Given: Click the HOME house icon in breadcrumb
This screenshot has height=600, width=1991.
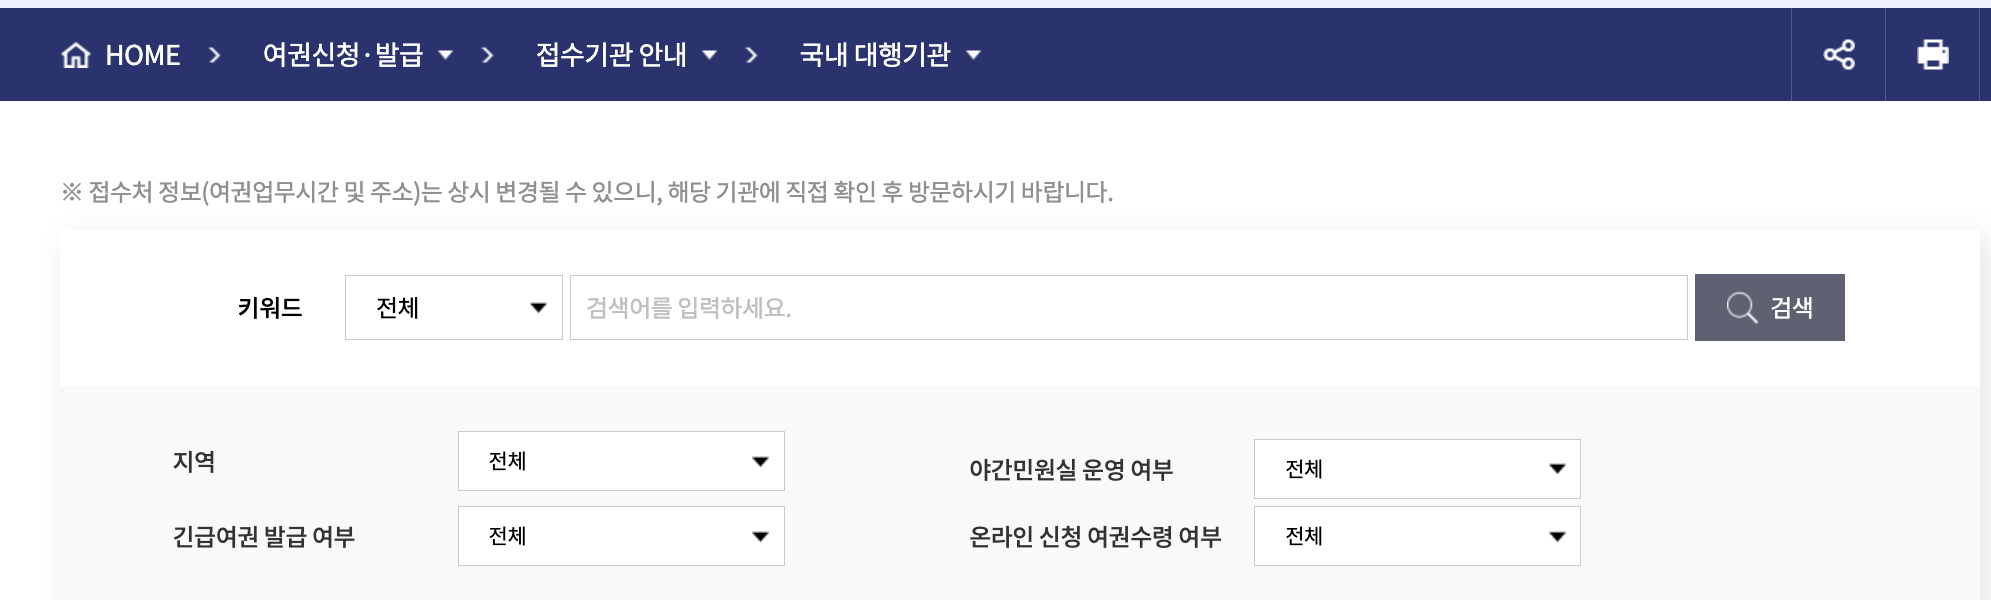Looking at the screenshot, I should click(x=75, y=55).
